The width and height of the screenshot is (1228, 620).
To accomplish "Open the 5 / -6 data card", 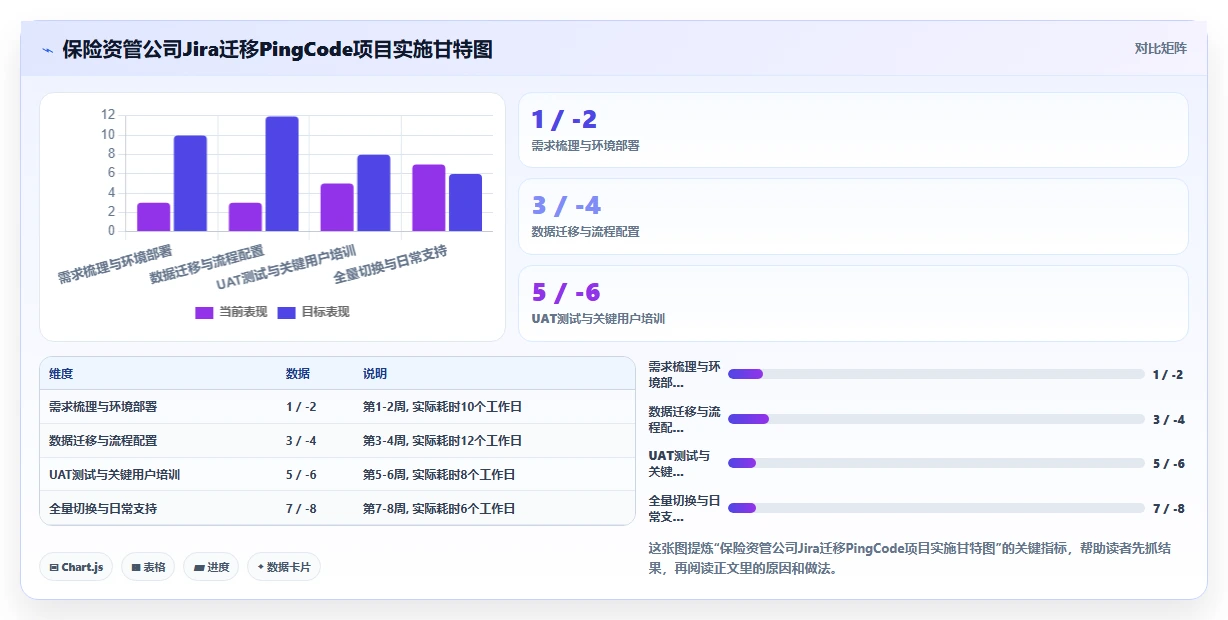I will click(x=853, y=303).
